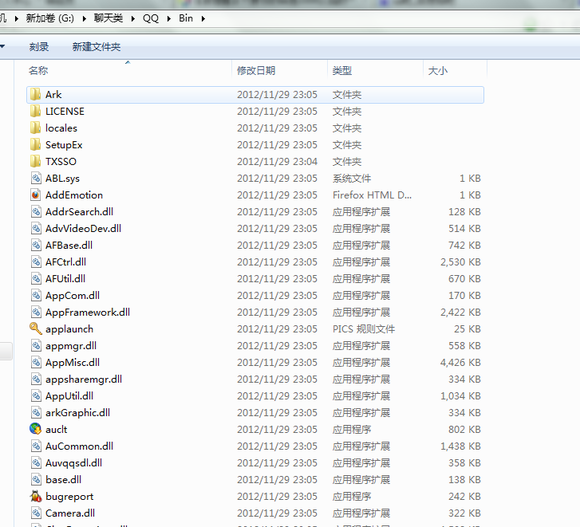
Task: Go to 新加卷 (G:) in address bar
Action: [x=50, y=18]
